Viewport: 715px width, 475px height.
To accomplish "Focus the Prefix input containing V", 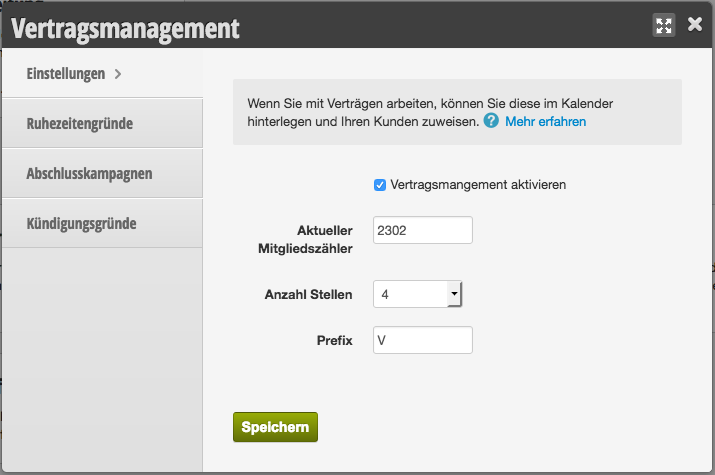I will pos(423,340).
